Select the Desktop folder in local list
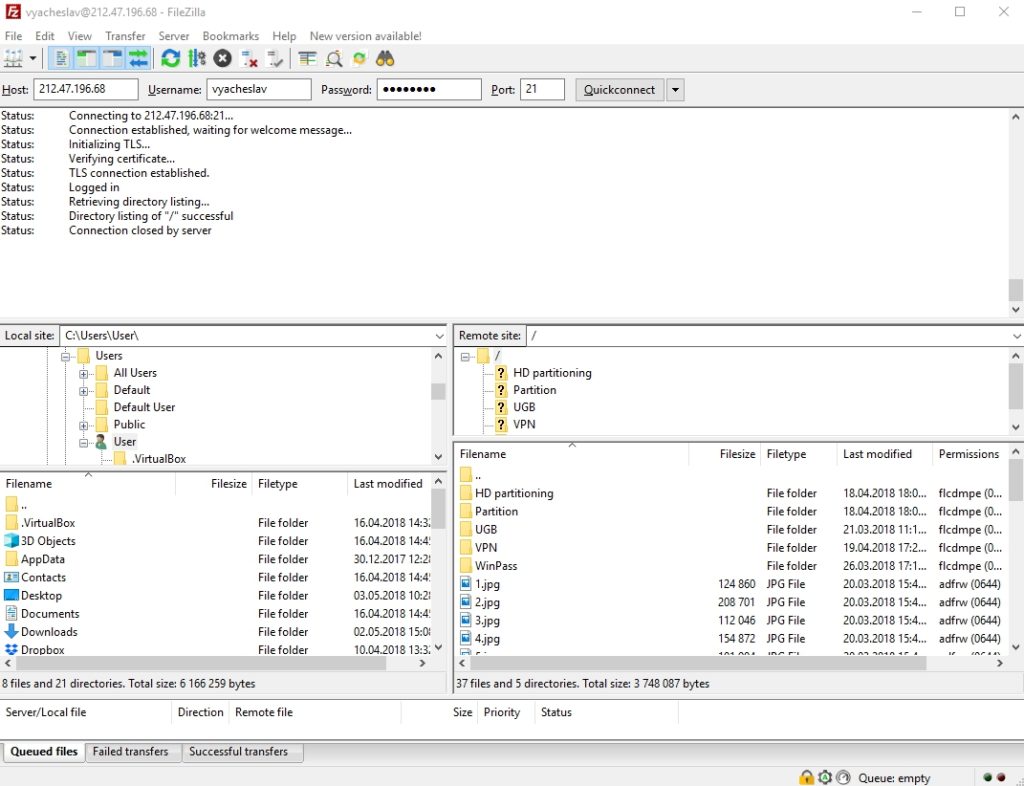The height and width of the screenshot is (786, 1024). pos(41,595)
